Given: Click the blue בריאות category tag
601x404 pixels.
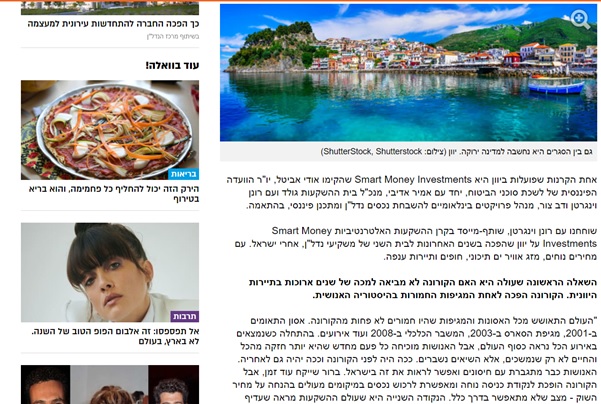Looking at the screenshot, I should coord(184,174).
